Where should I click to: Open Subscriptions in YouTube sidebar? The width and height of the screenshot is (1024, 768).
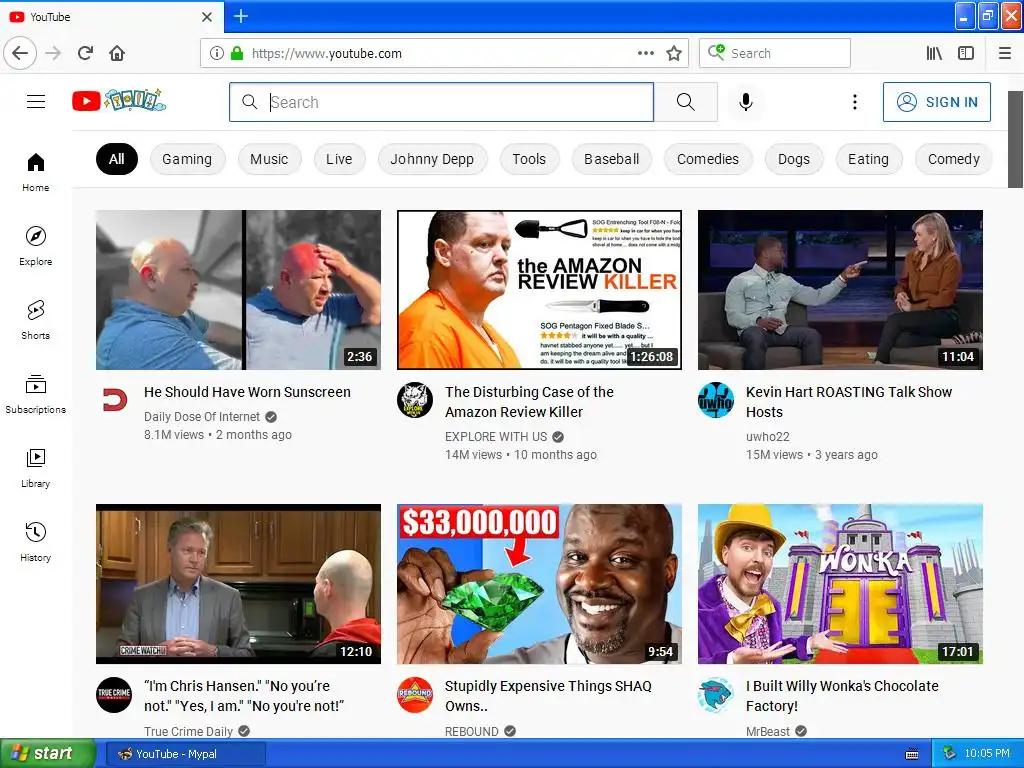click(36, 394)
